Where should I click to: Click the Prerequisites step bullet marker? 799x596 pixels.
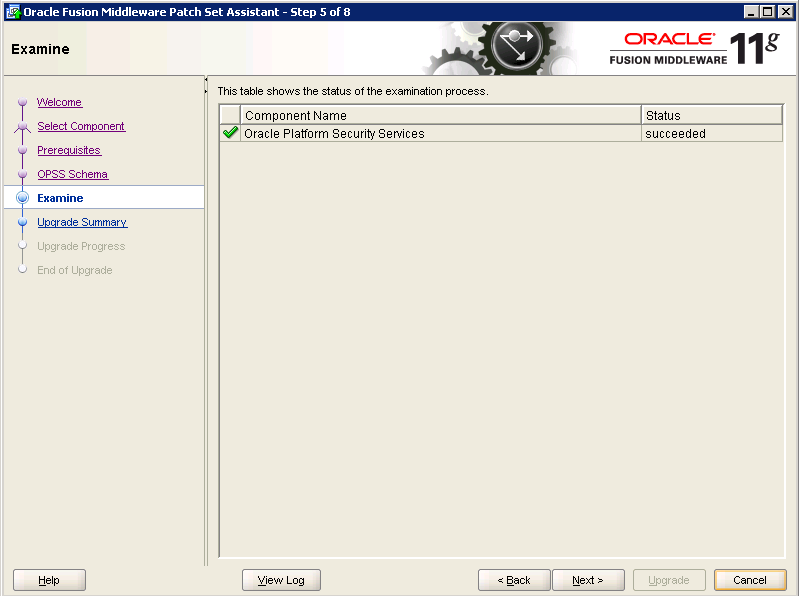click(x=22, y=150)
